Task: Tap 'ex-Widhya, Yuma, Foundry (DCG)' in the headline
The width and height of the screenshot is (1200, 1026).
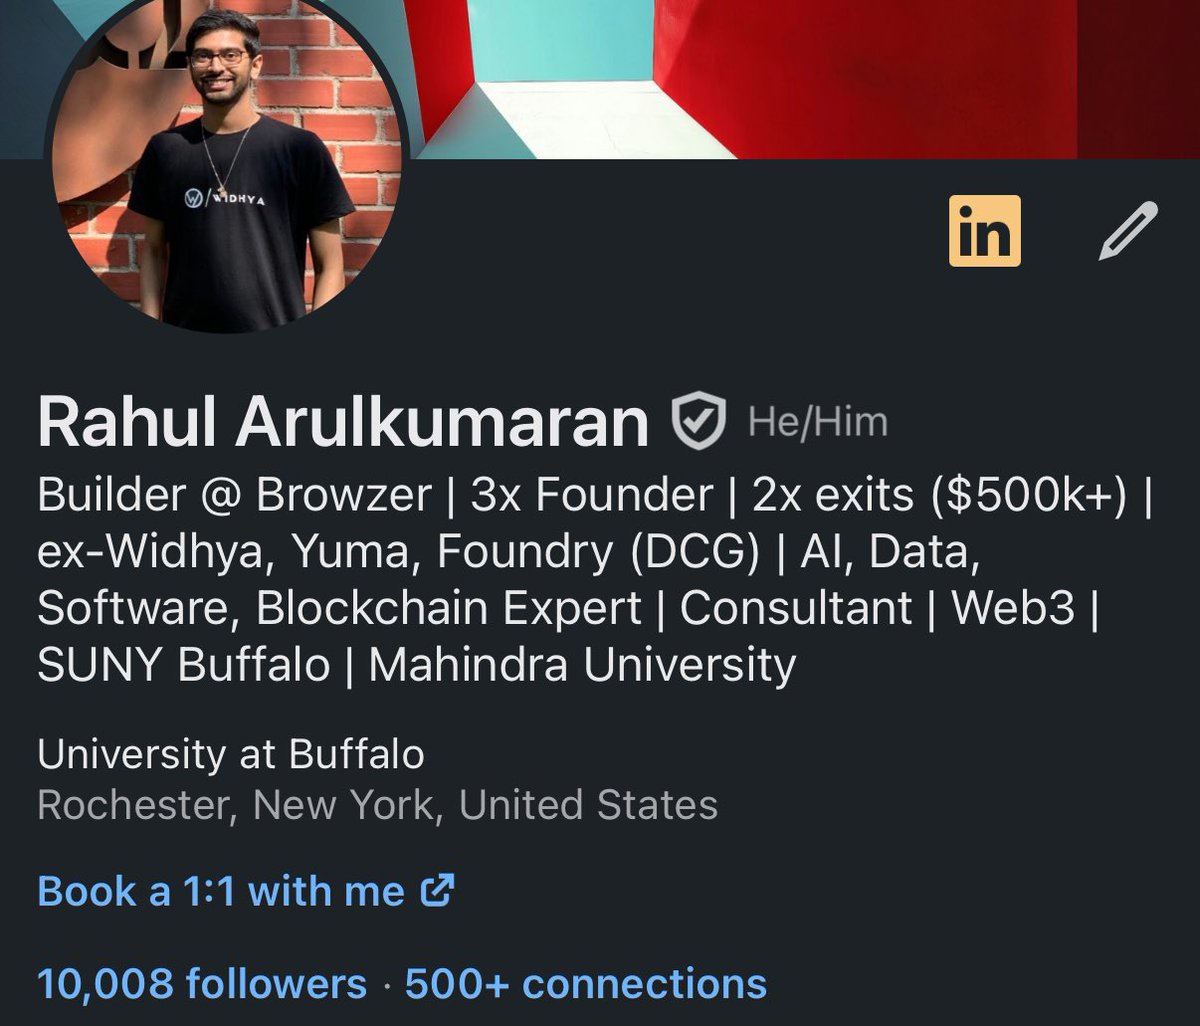Action: 398,552
